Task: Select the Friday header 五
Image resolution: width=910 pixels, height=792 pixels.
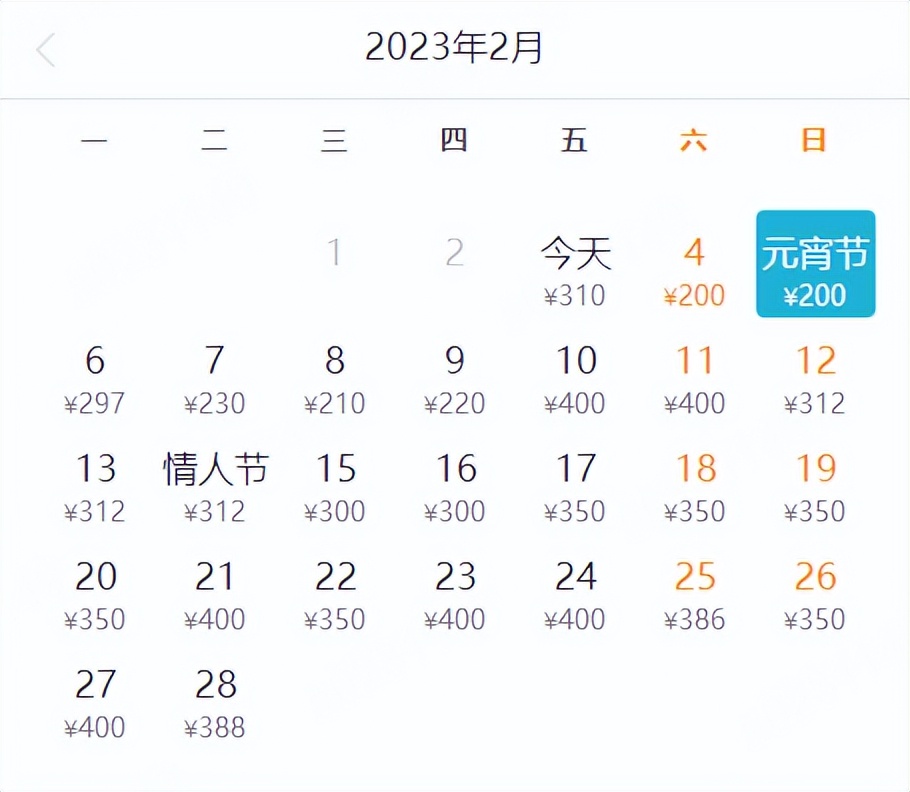Action: 576,141
